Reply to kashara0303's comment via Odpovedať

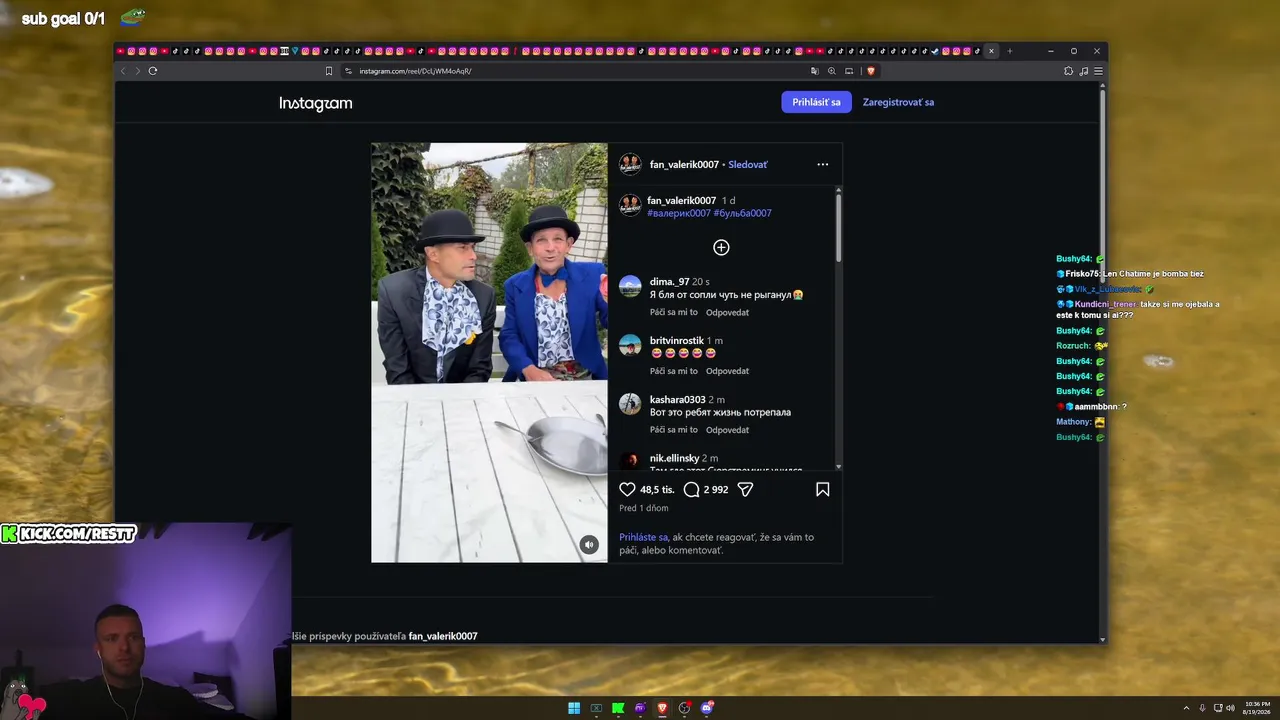click(727, 430)
